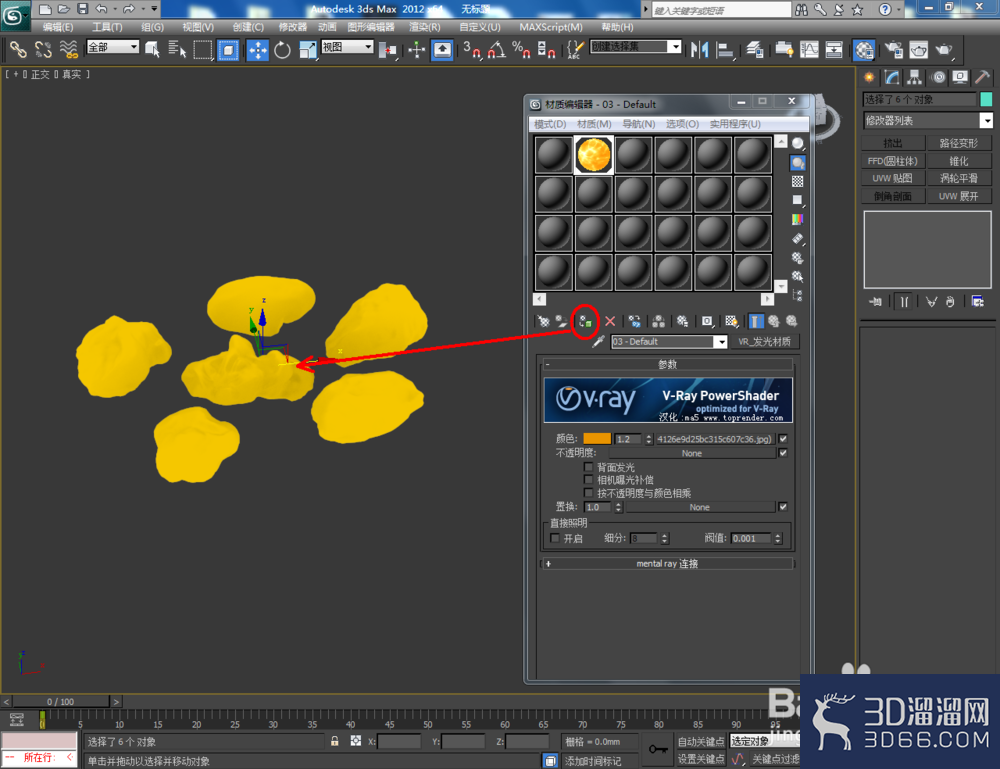Open the 视图 reference coordinate dropdown

(x=347, y=47)
